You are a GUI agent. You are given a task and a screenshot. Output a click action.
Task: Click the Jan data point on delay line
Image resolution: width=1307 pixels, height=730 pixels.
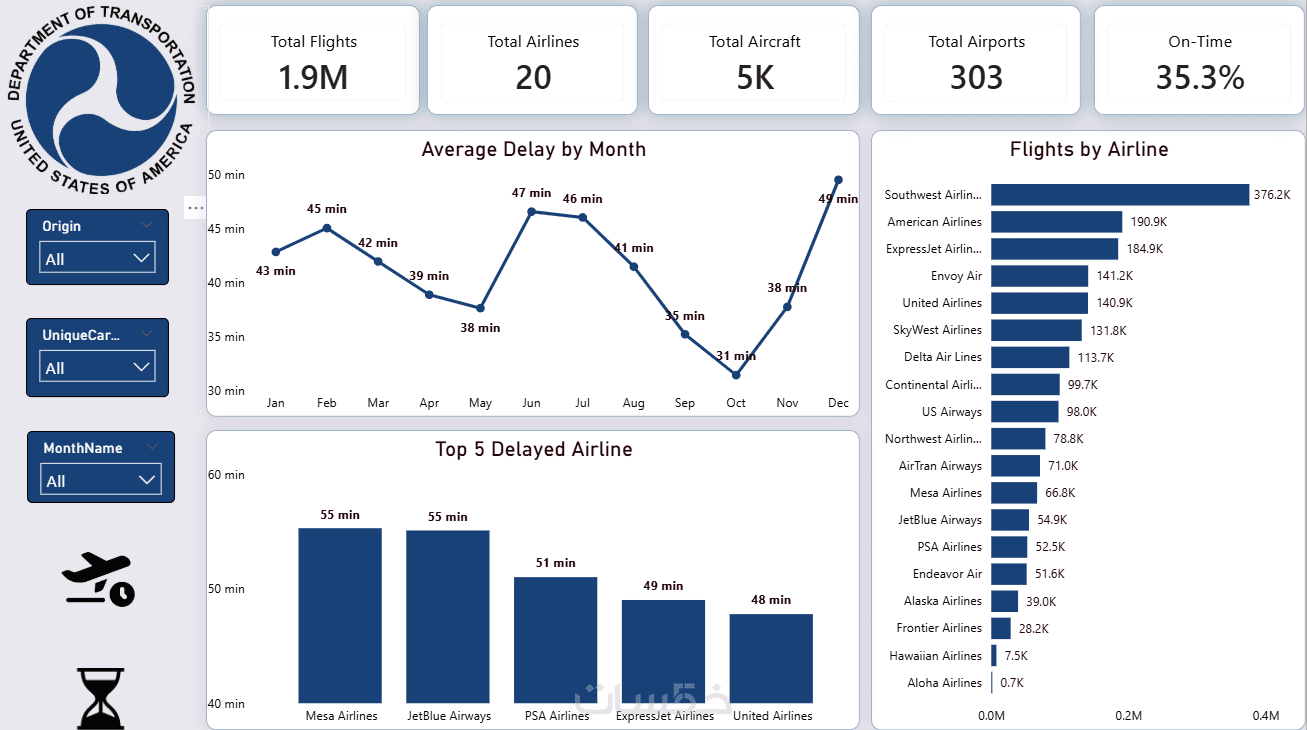tap(276, 252)
